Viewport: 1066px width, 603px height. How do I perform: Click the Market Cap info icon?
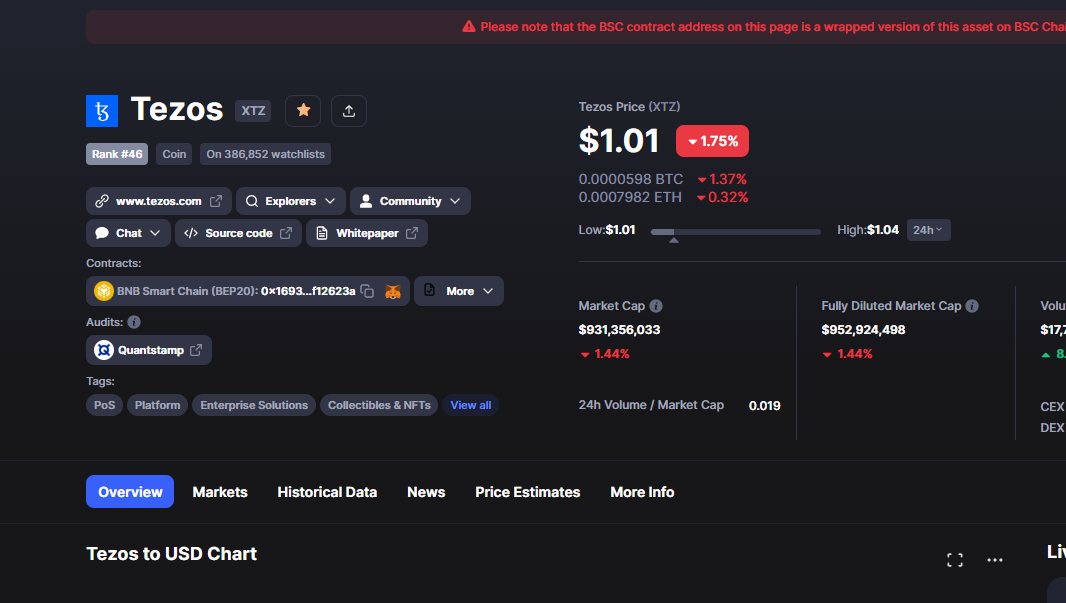click(656, 306)
